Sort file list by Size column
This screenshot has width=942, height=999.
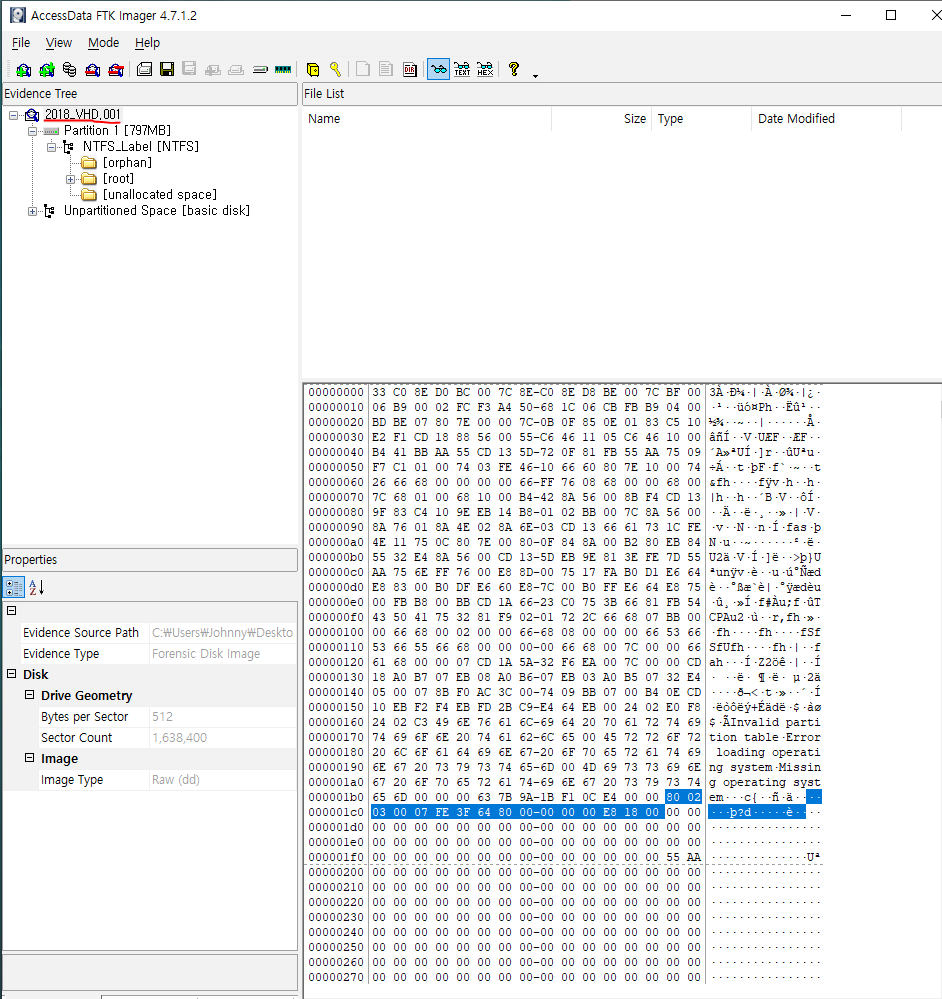601,119
